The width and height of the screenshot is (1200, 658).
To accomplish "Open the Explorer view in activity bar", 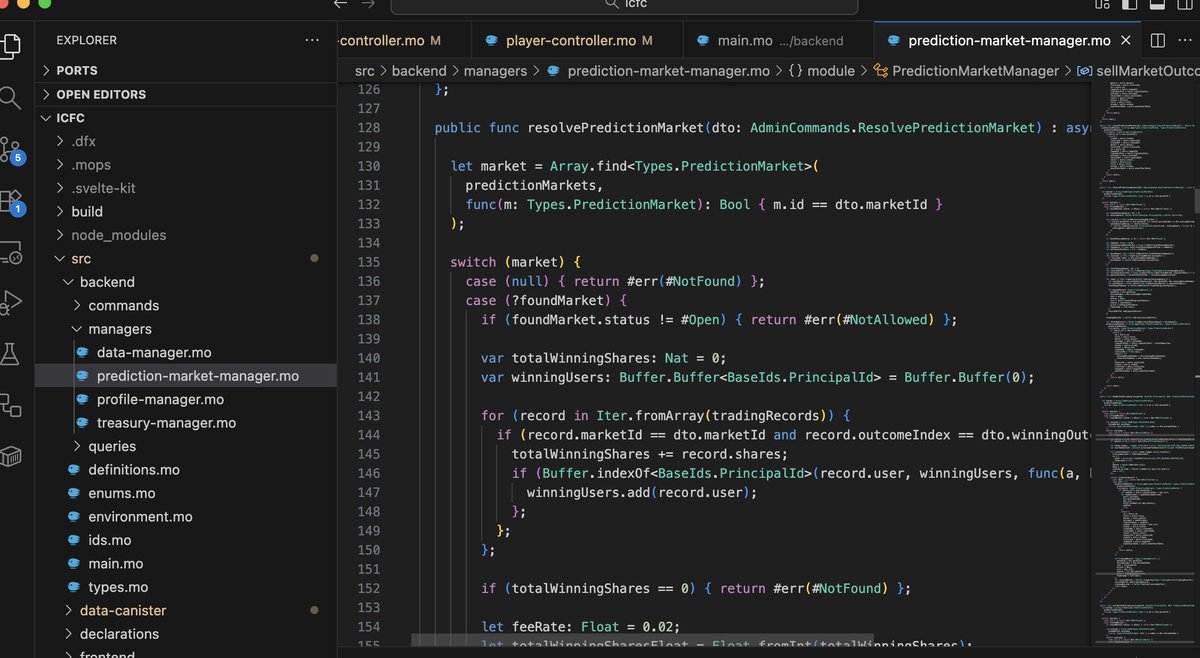I will (x=10, y=45).
